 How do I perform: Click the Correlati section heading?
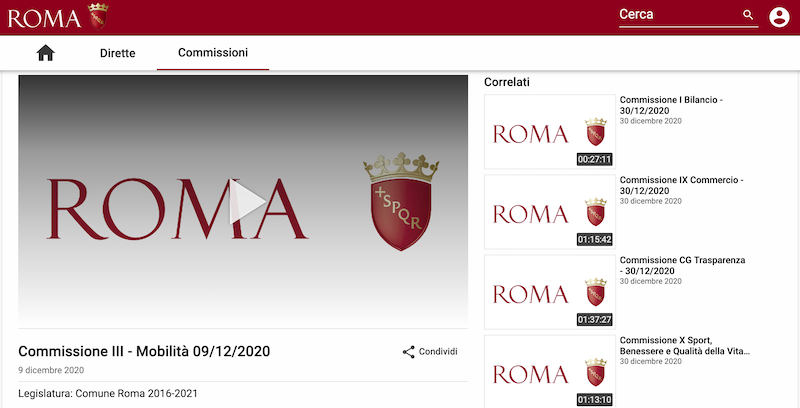click(507, 82)
